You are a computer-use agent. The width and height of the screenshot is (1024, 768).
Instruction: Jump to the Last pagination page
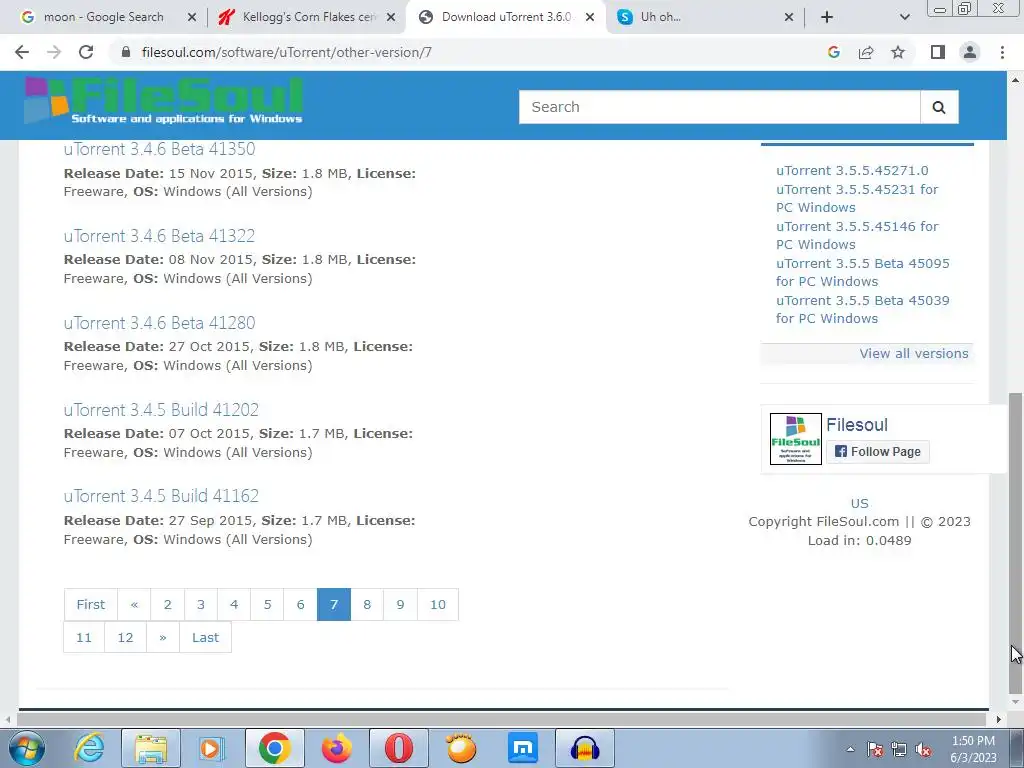click(205, 637)
